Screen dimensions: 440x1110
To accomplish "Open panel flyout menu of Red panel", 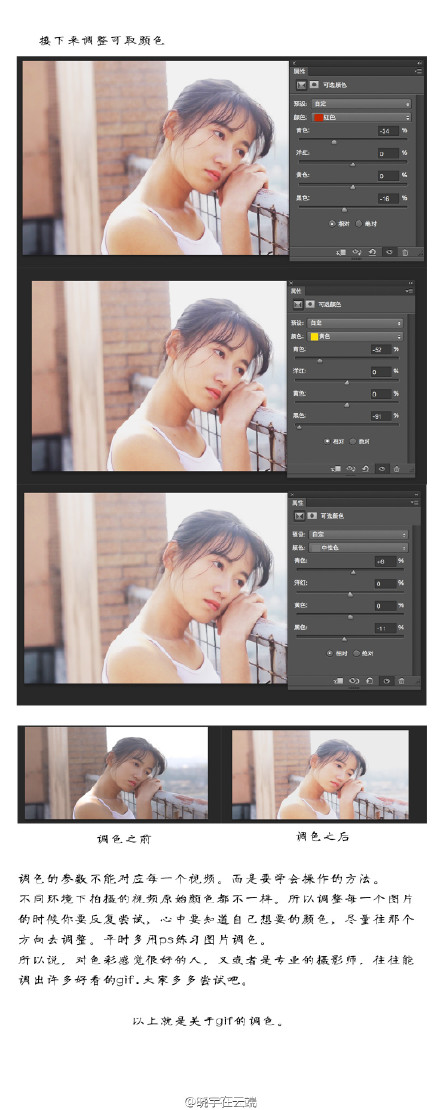I will [419, 71].
